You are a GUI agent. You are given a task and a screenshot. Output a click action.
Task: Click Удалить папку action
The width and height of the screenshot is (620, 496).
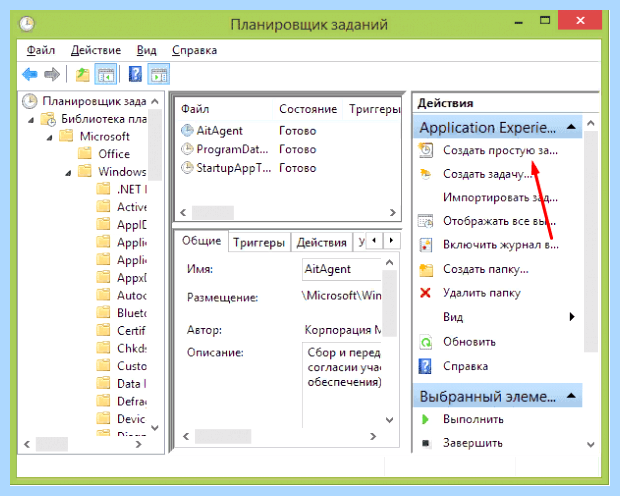[x=482, y=293]
